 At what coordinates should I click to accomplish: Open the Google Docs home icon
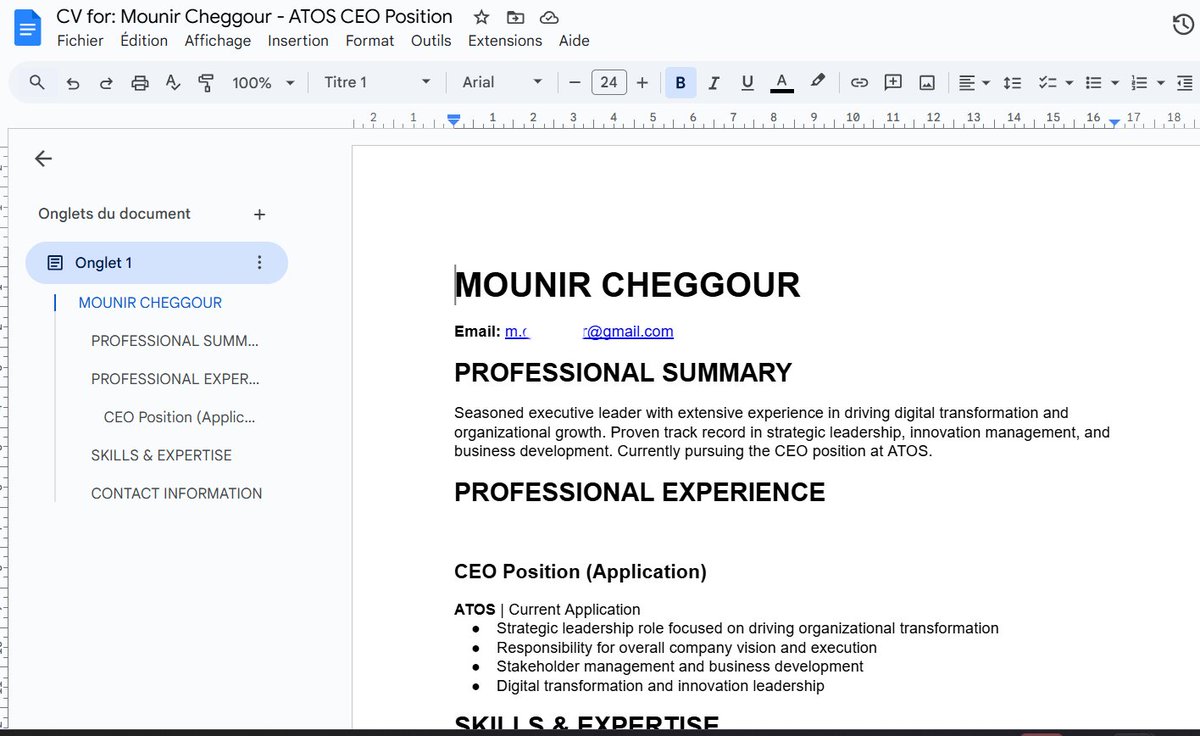(27, 28)
